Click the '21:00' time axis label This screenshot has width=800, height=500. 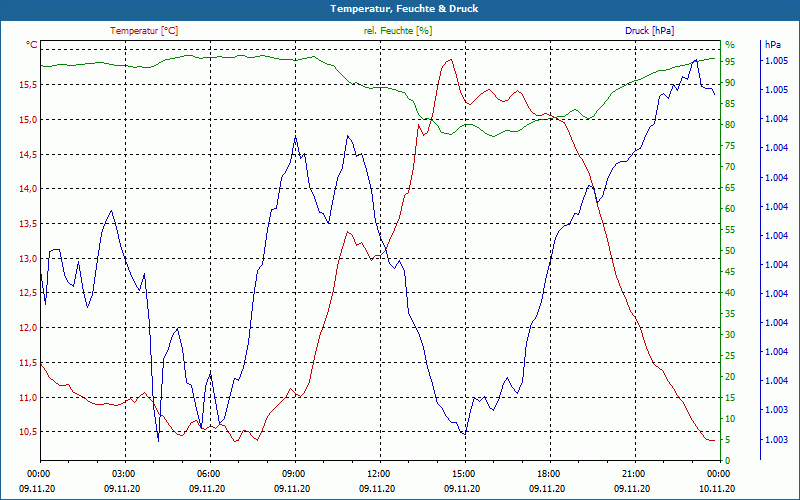(634, 474)
